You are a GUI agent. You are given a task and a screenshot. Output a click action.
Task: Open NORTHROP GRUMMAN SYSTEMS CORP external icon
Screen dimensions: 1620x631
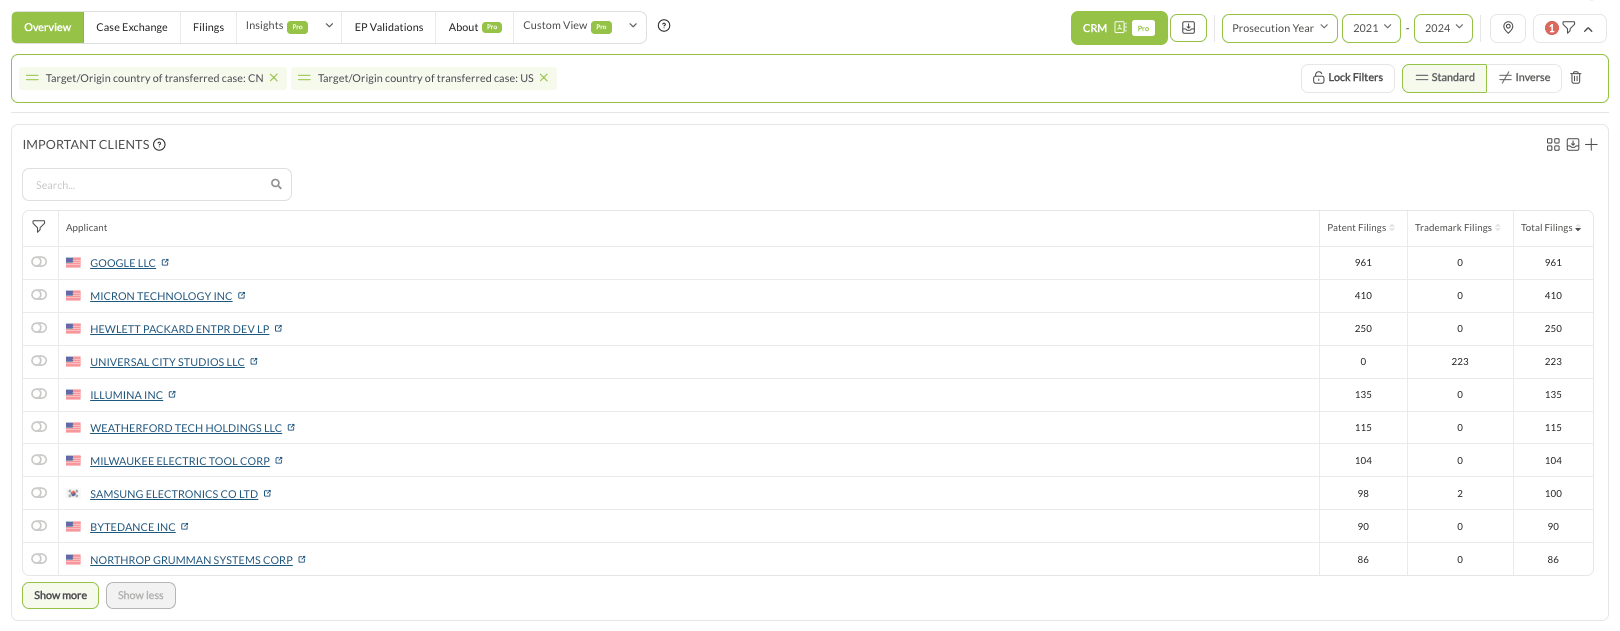click(302, 560)
